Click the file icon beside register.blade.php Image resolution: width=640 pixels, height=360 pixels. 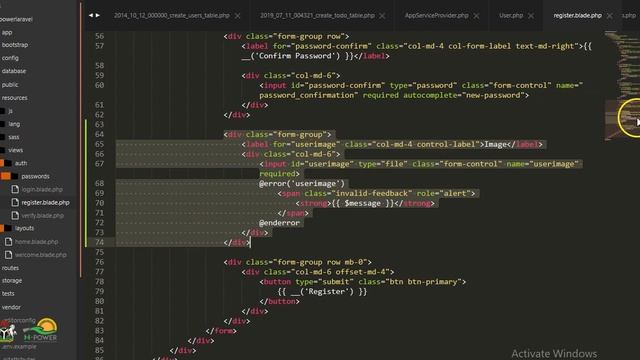15,202
